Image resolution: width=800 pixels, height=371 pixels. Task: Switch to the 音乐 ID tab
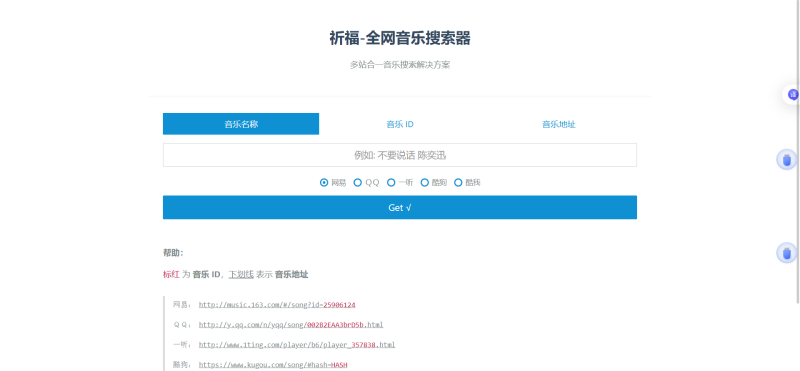(x=399, y=124)
